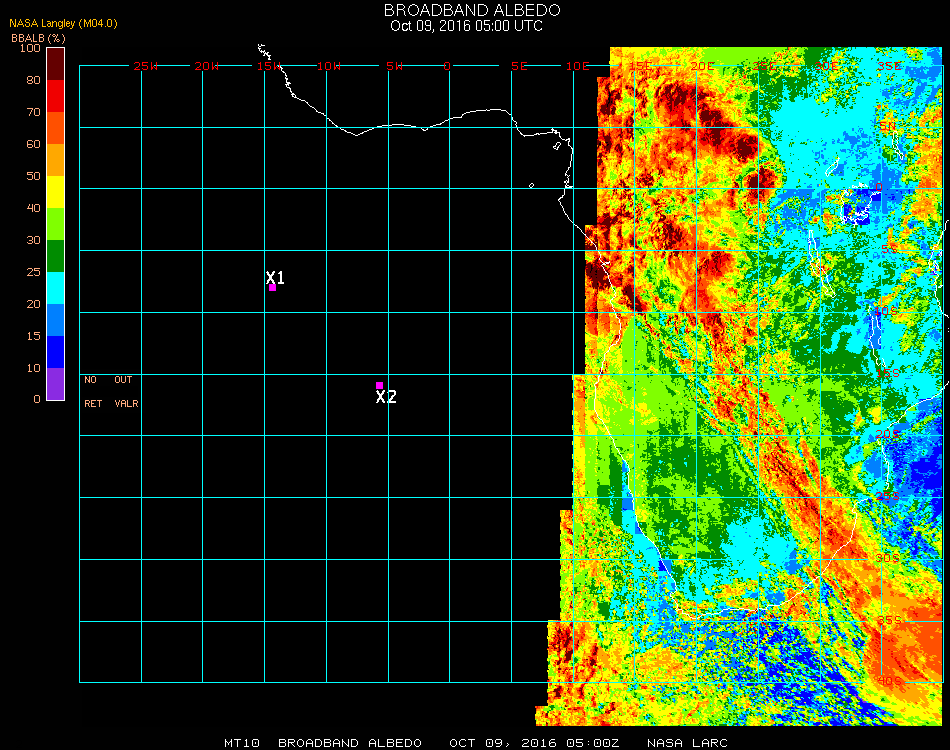Click the 25W longitude label
Viewport: 950px width, 750px height.
pyautogui.click(x=146, y=66)
